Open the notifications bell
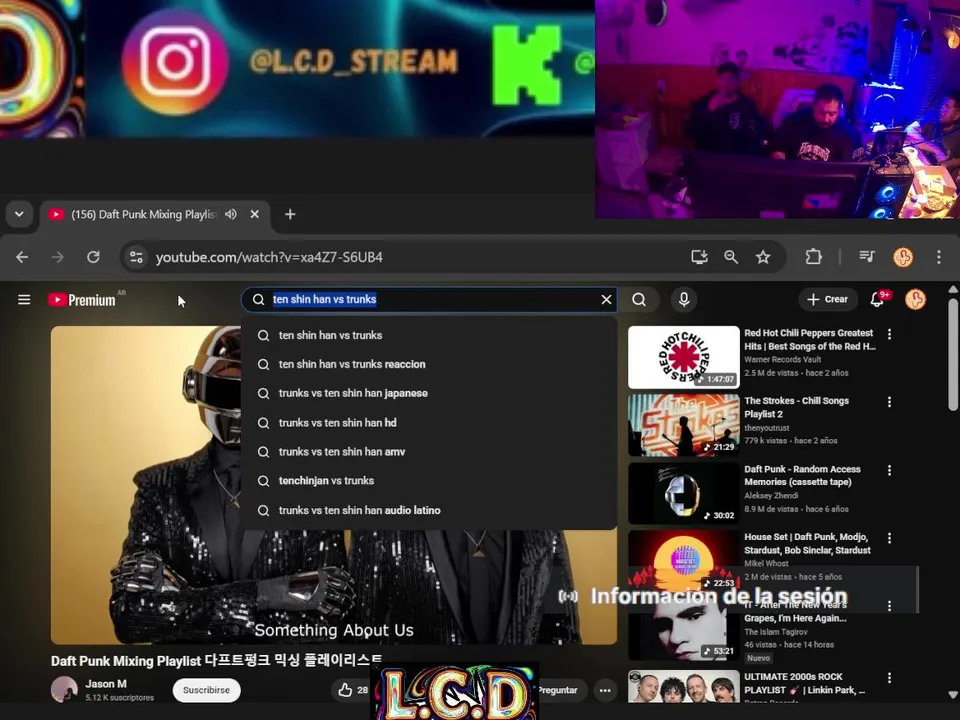Image resolution: width=960 pixels, height=720 pixels. click(x=877, y=299)
